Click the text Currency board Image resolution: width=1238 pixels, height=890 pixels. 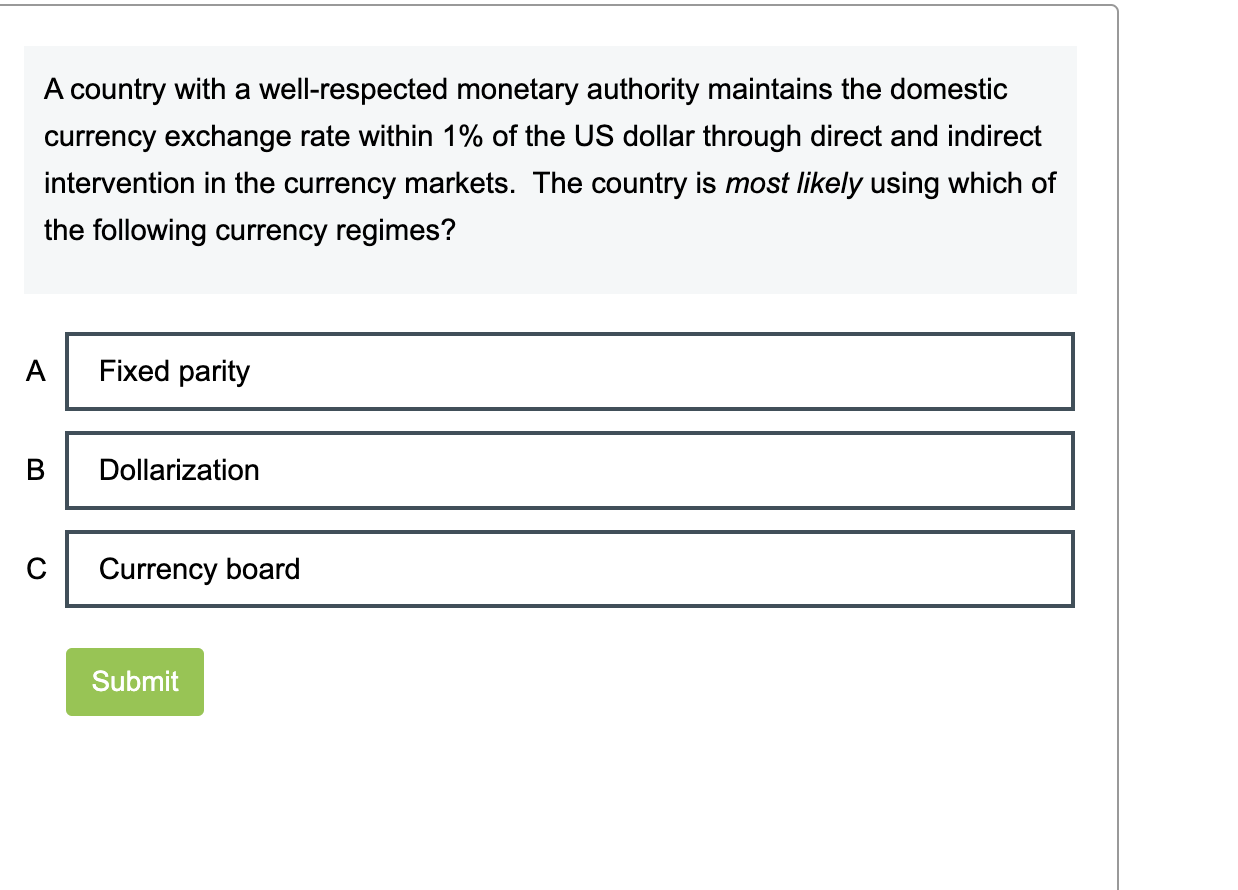coord(199,568)
